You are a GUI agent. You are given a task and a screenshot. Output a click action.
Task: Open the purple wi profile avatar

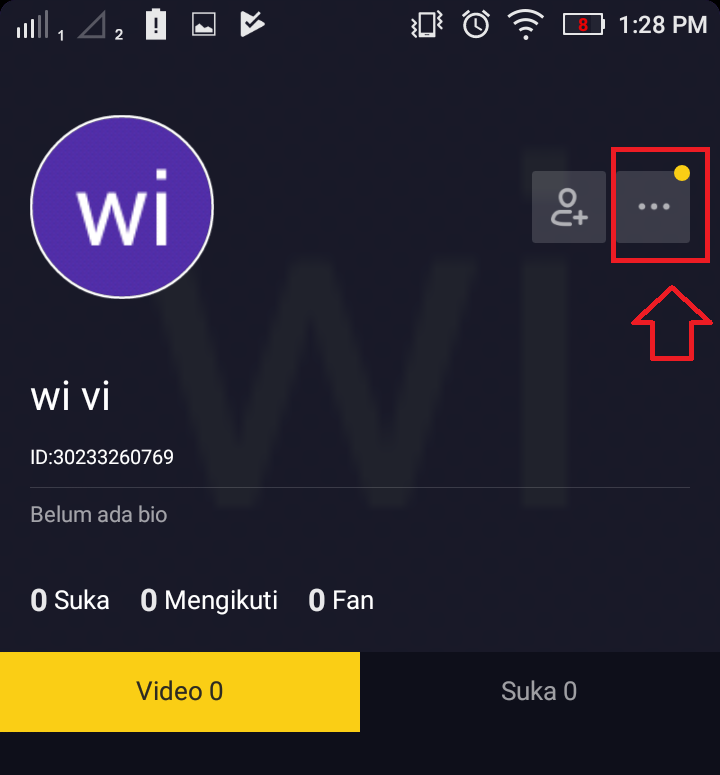[x=122, y=207]
